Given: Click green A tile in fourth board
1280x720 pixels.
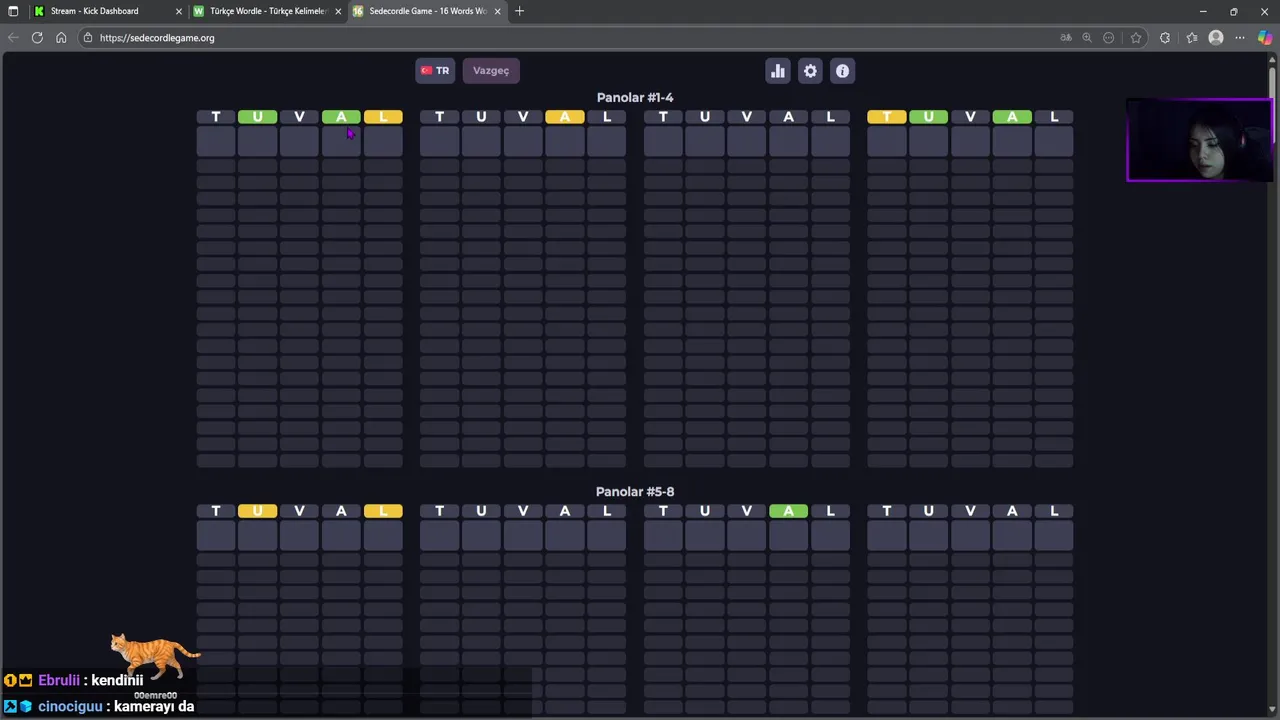Looking at the screenshot, I should (x=1012, y=117).
